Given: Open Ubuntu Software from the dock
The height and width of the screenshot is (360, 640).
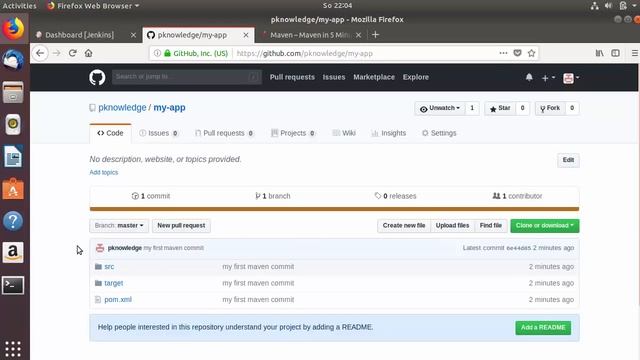Looking at the screenshot, I should 13,189.
